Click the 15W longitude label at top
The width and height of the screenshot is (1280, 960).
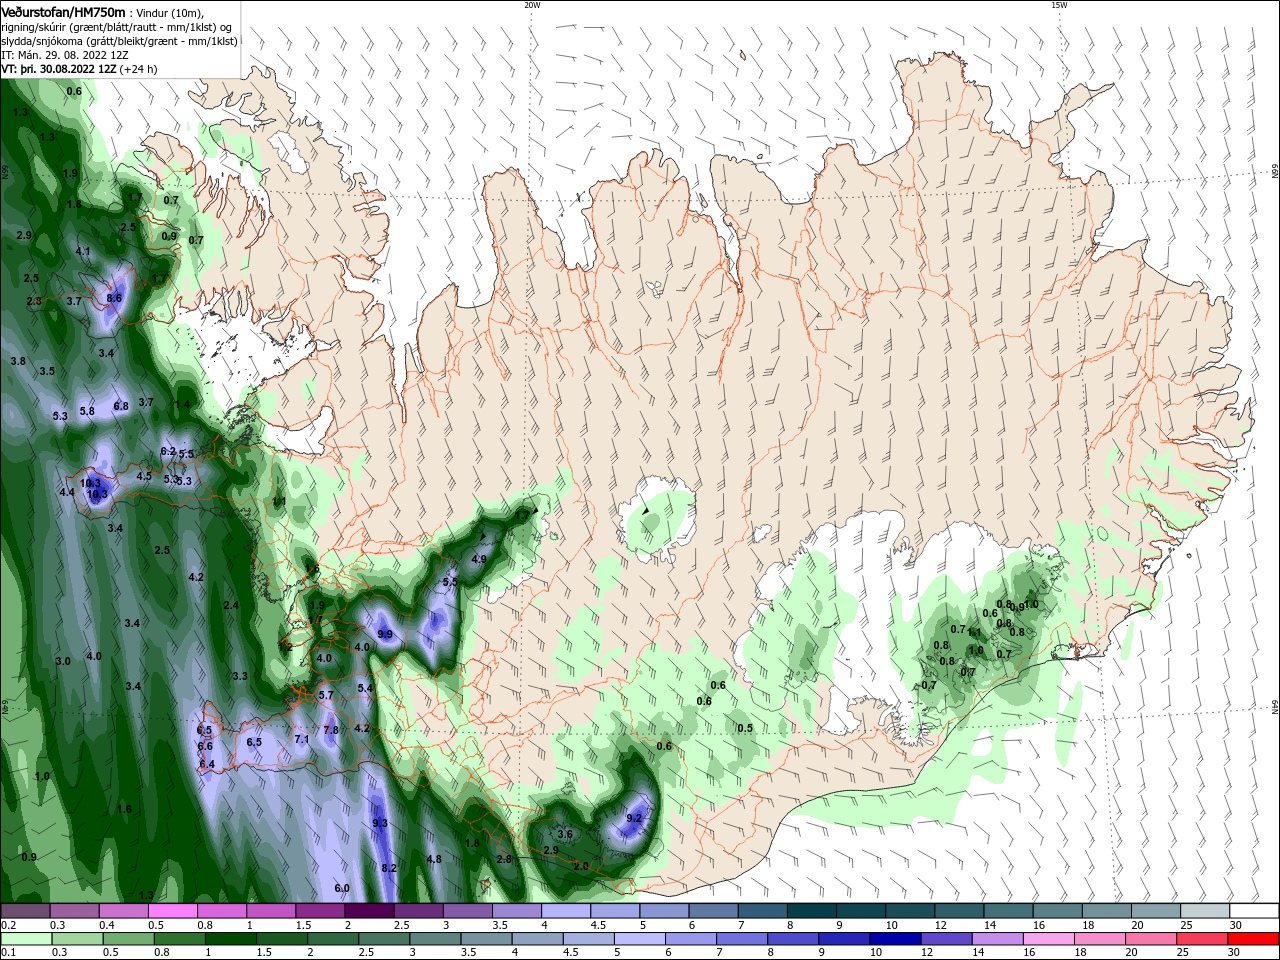tap(1059, 5)
